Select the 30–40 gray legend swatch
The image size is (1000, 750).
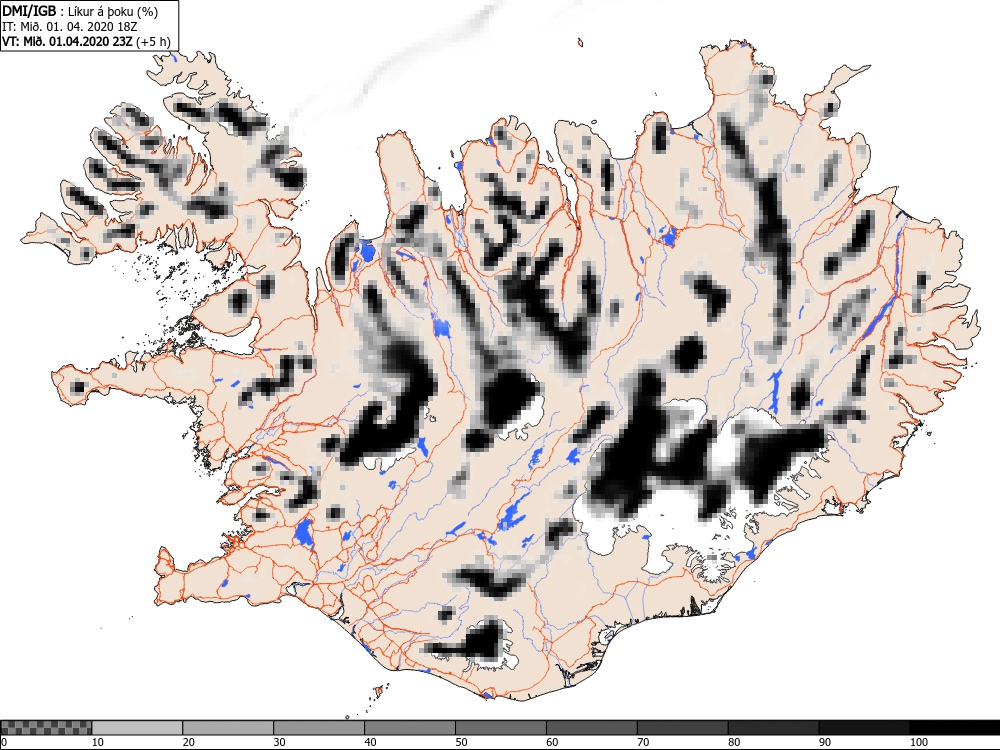coord(319,728)
